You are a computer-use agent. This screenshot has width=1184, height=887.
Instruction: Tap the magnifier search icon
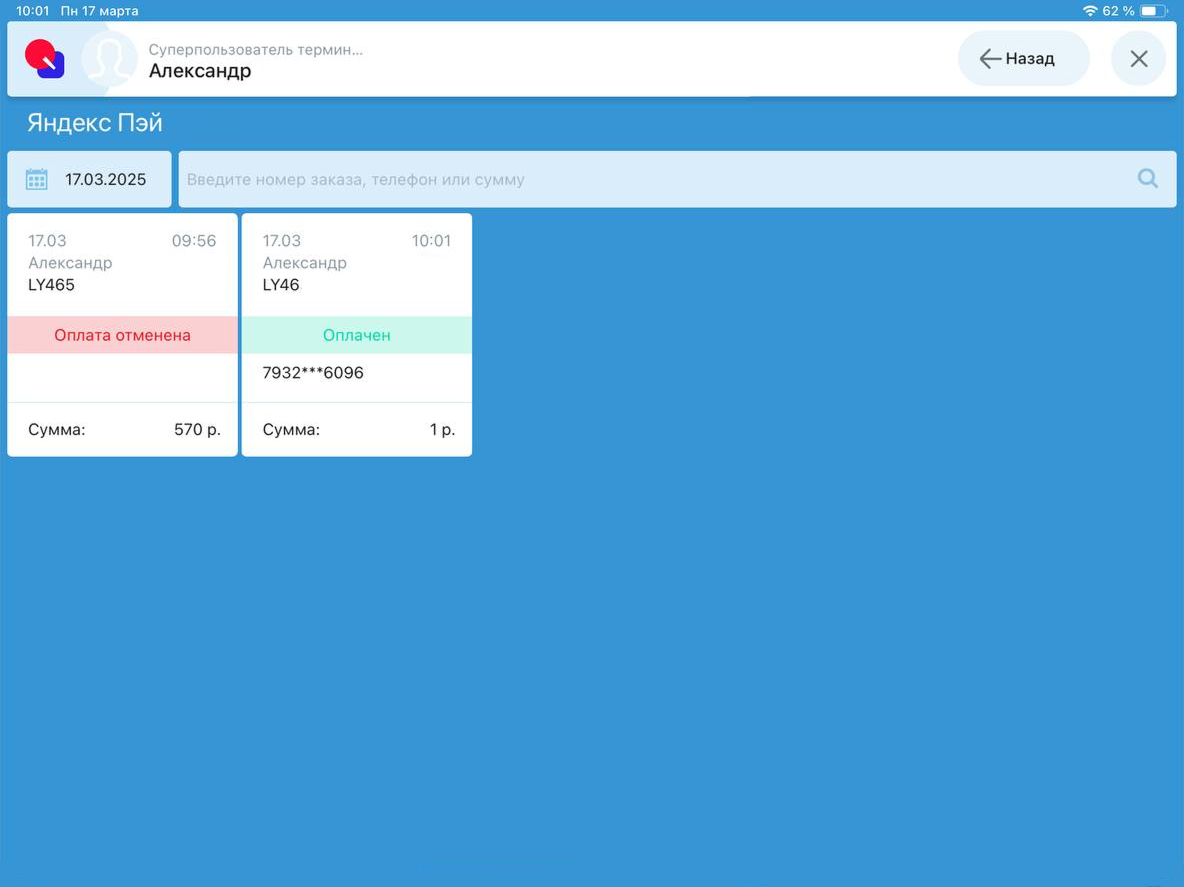click(x=1148, y=179)
